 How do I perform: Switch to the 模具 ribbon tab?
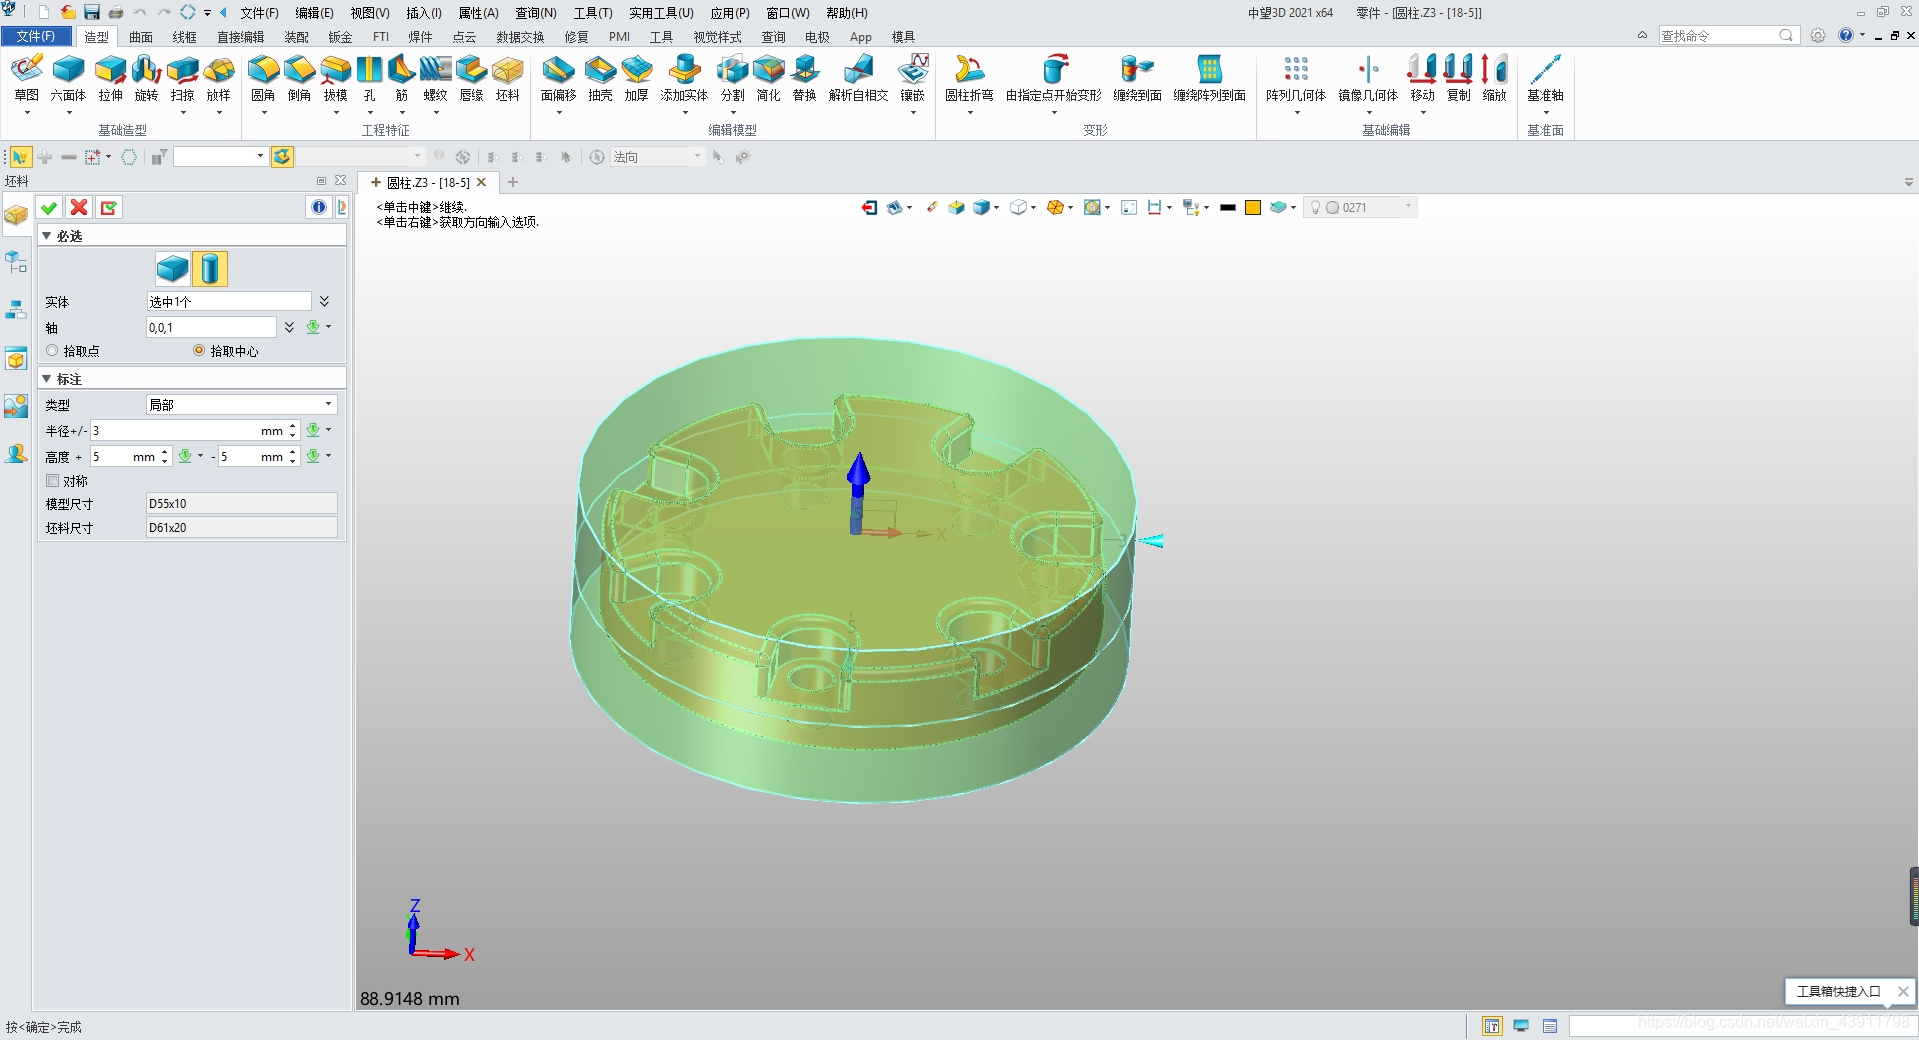[x=903, y=37]
